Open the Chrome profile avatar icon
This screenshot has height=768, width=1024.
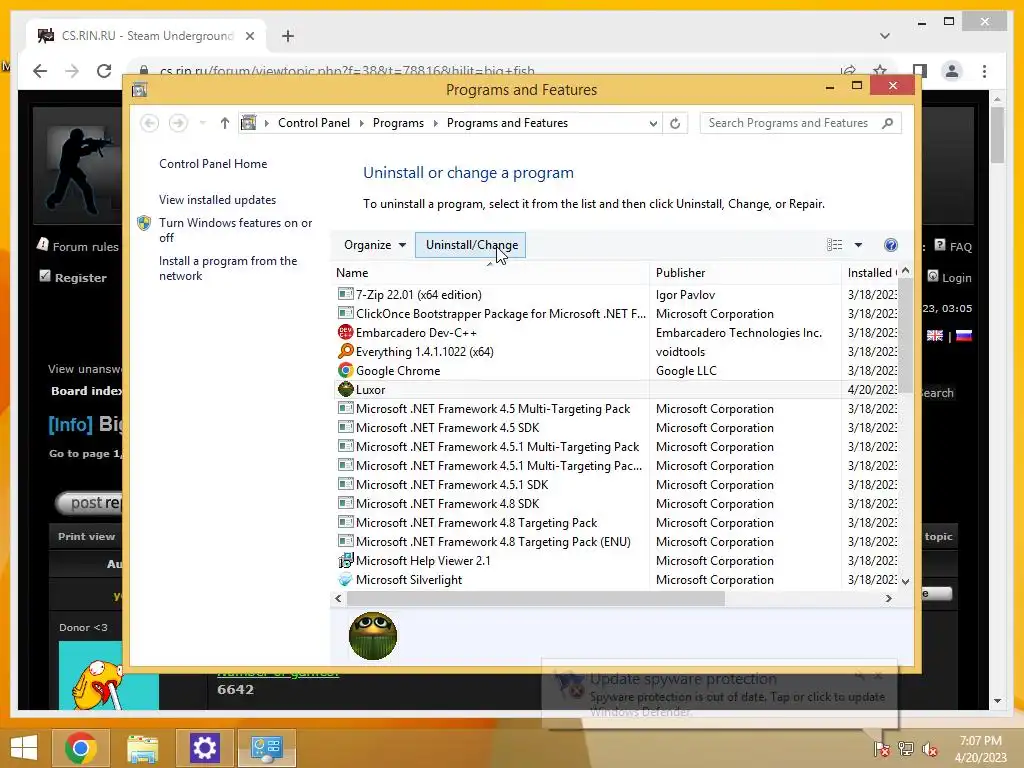click(952, 71)
